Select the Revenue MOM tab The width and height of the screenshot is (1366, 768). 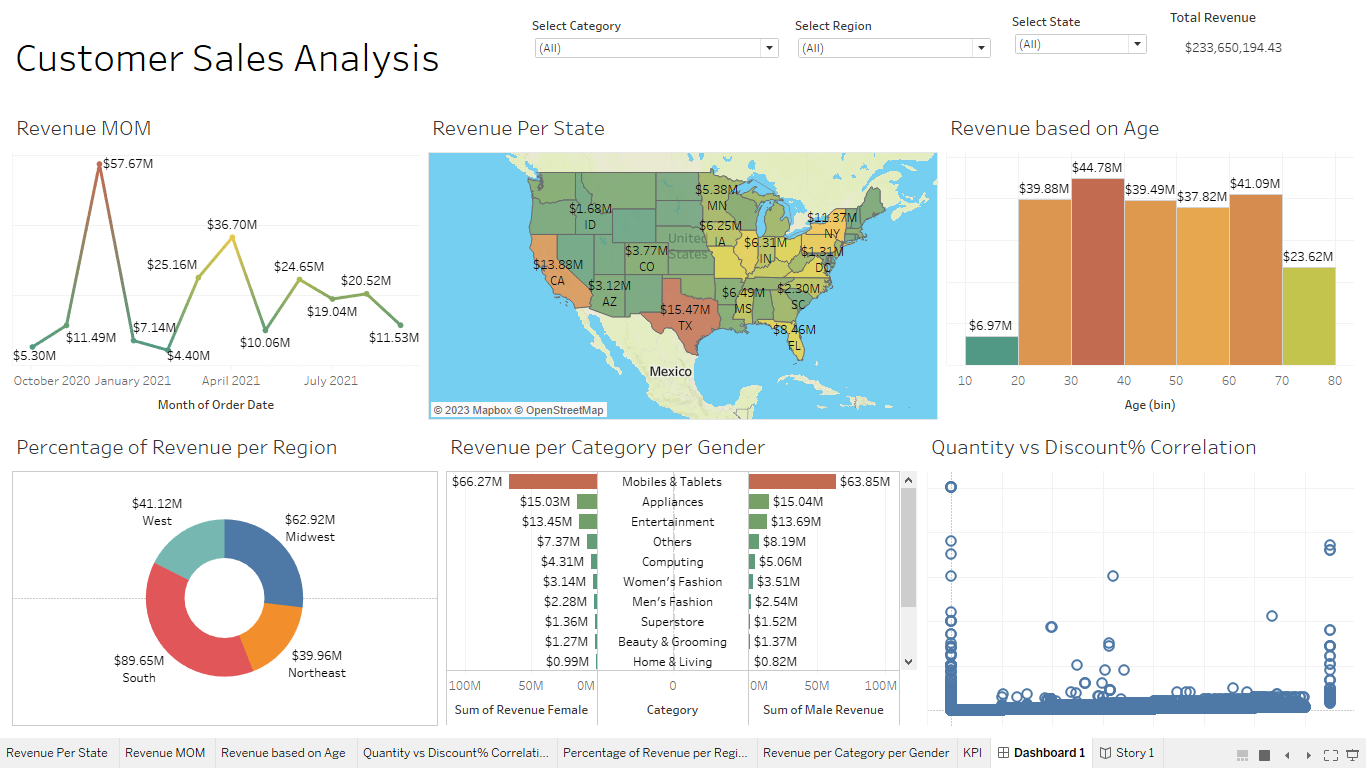[x=165, y=753]
